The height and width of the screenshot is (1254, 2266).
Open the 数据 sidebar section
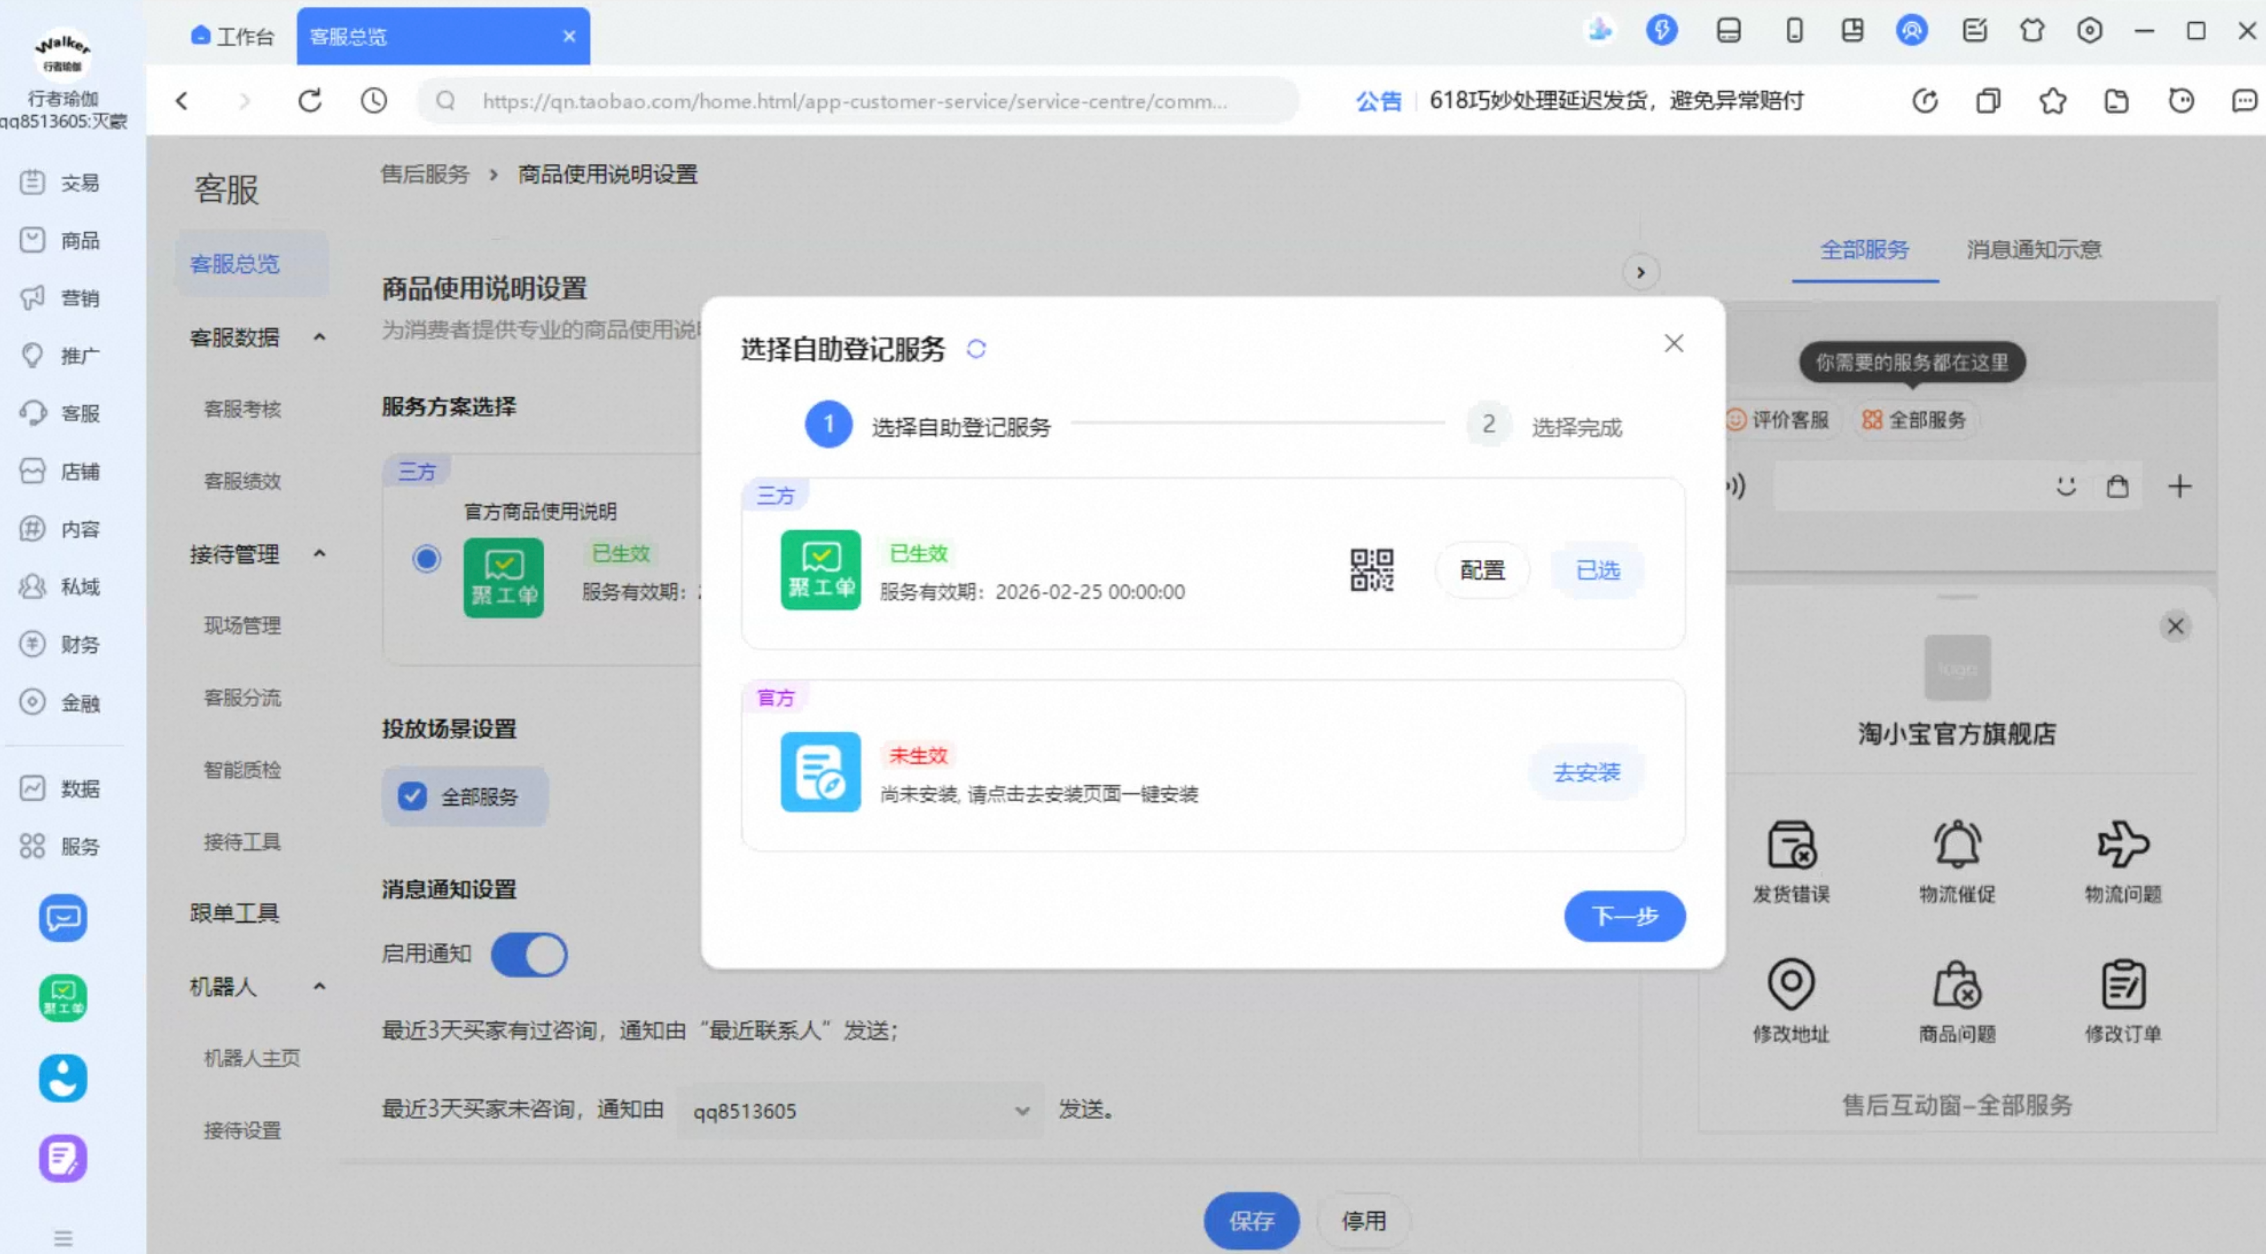[x=60, y=789]
